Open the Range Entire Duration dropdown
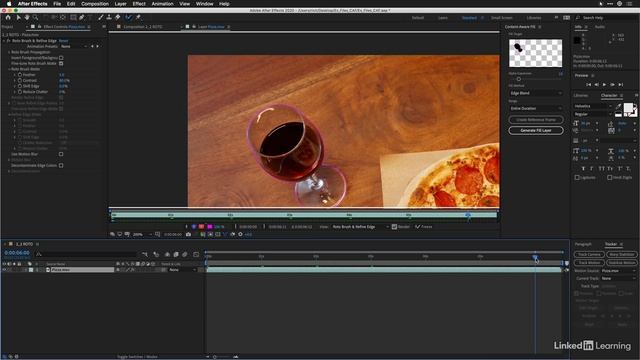Image resolution: width=640 pixels, height=360 pixels. [x=536, y=109]
